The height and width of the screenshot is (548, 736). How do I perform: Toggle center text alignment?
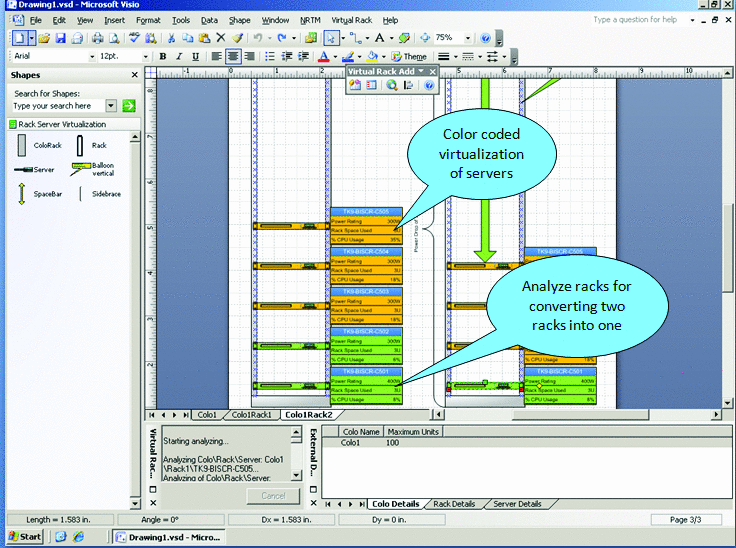point(233,57)
